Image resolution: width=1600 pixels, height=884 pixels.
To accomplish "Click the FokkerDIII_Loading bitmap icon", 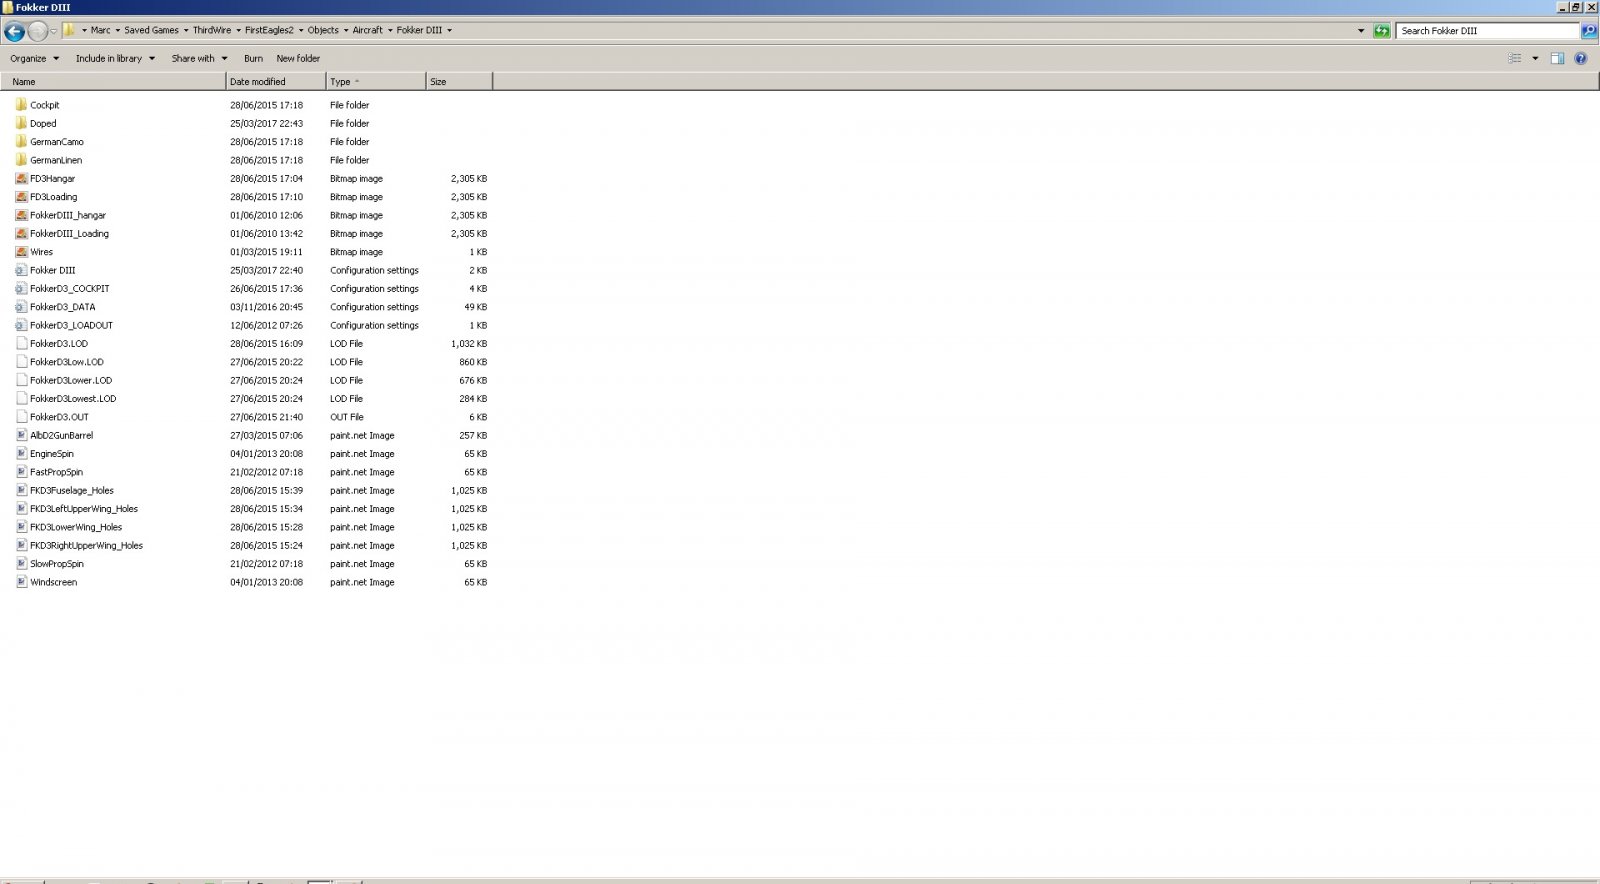I will click(x=21, y=233).
